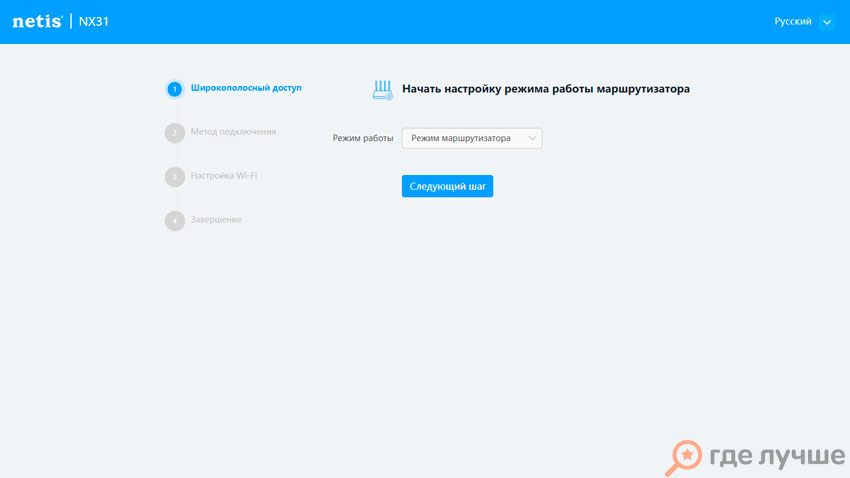Click the step 2 circle icon

coord(174,132)
